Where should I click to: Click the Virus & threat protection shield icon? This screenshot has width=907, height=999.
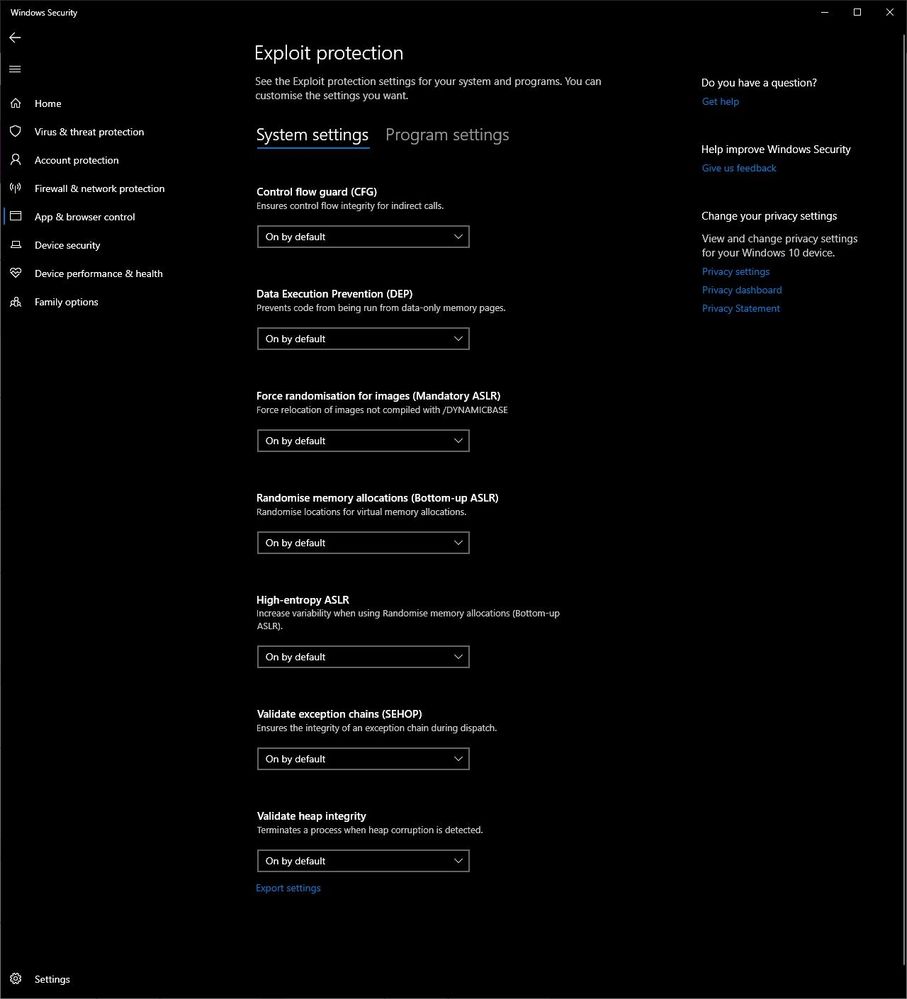pyautogui.click(x=16, y=131)
